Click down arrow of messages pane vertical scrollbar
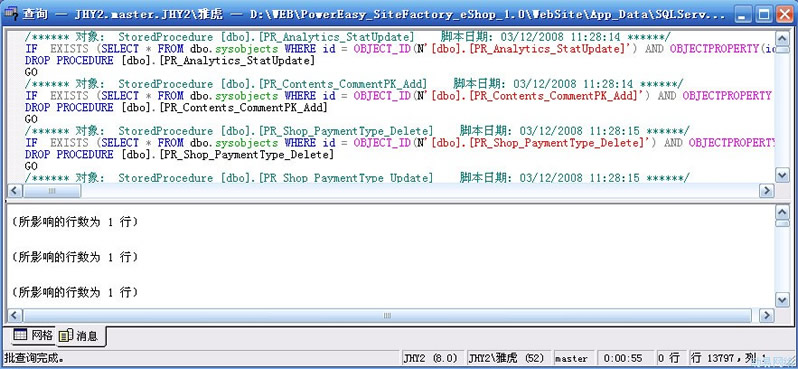Image resolution: width=798 pixels, height=369 pixels. pos(782,300)
